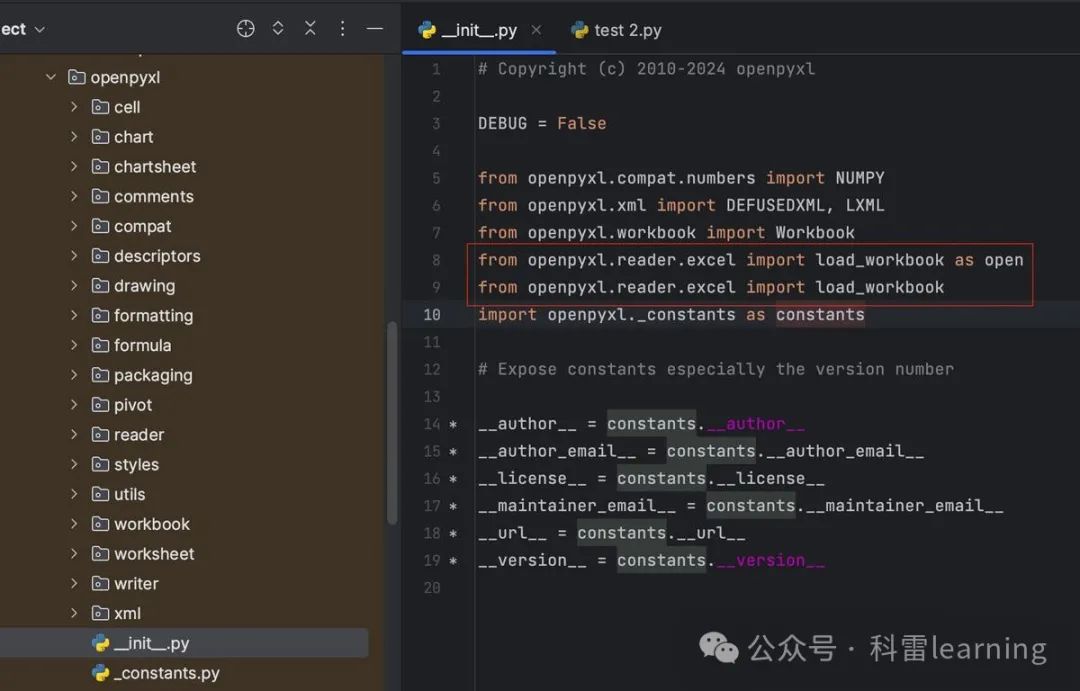The width and height of the screenshot is (1080, 691).
Task: Collapse the openpyxl folder
Action: pos(50,76)
